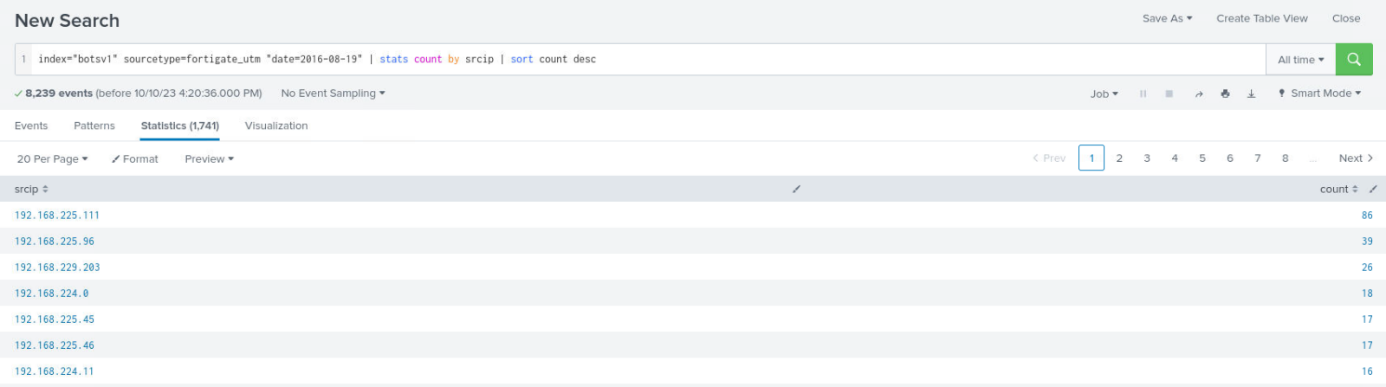Sort table by srcip column
Image resolution: width=1386 pixels, height=387 pixels.
(x=31, y=189)
